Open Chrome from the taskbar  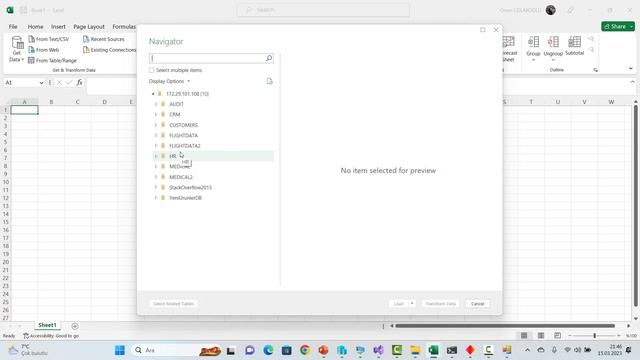pyautogui.click(x=305, y=350)
